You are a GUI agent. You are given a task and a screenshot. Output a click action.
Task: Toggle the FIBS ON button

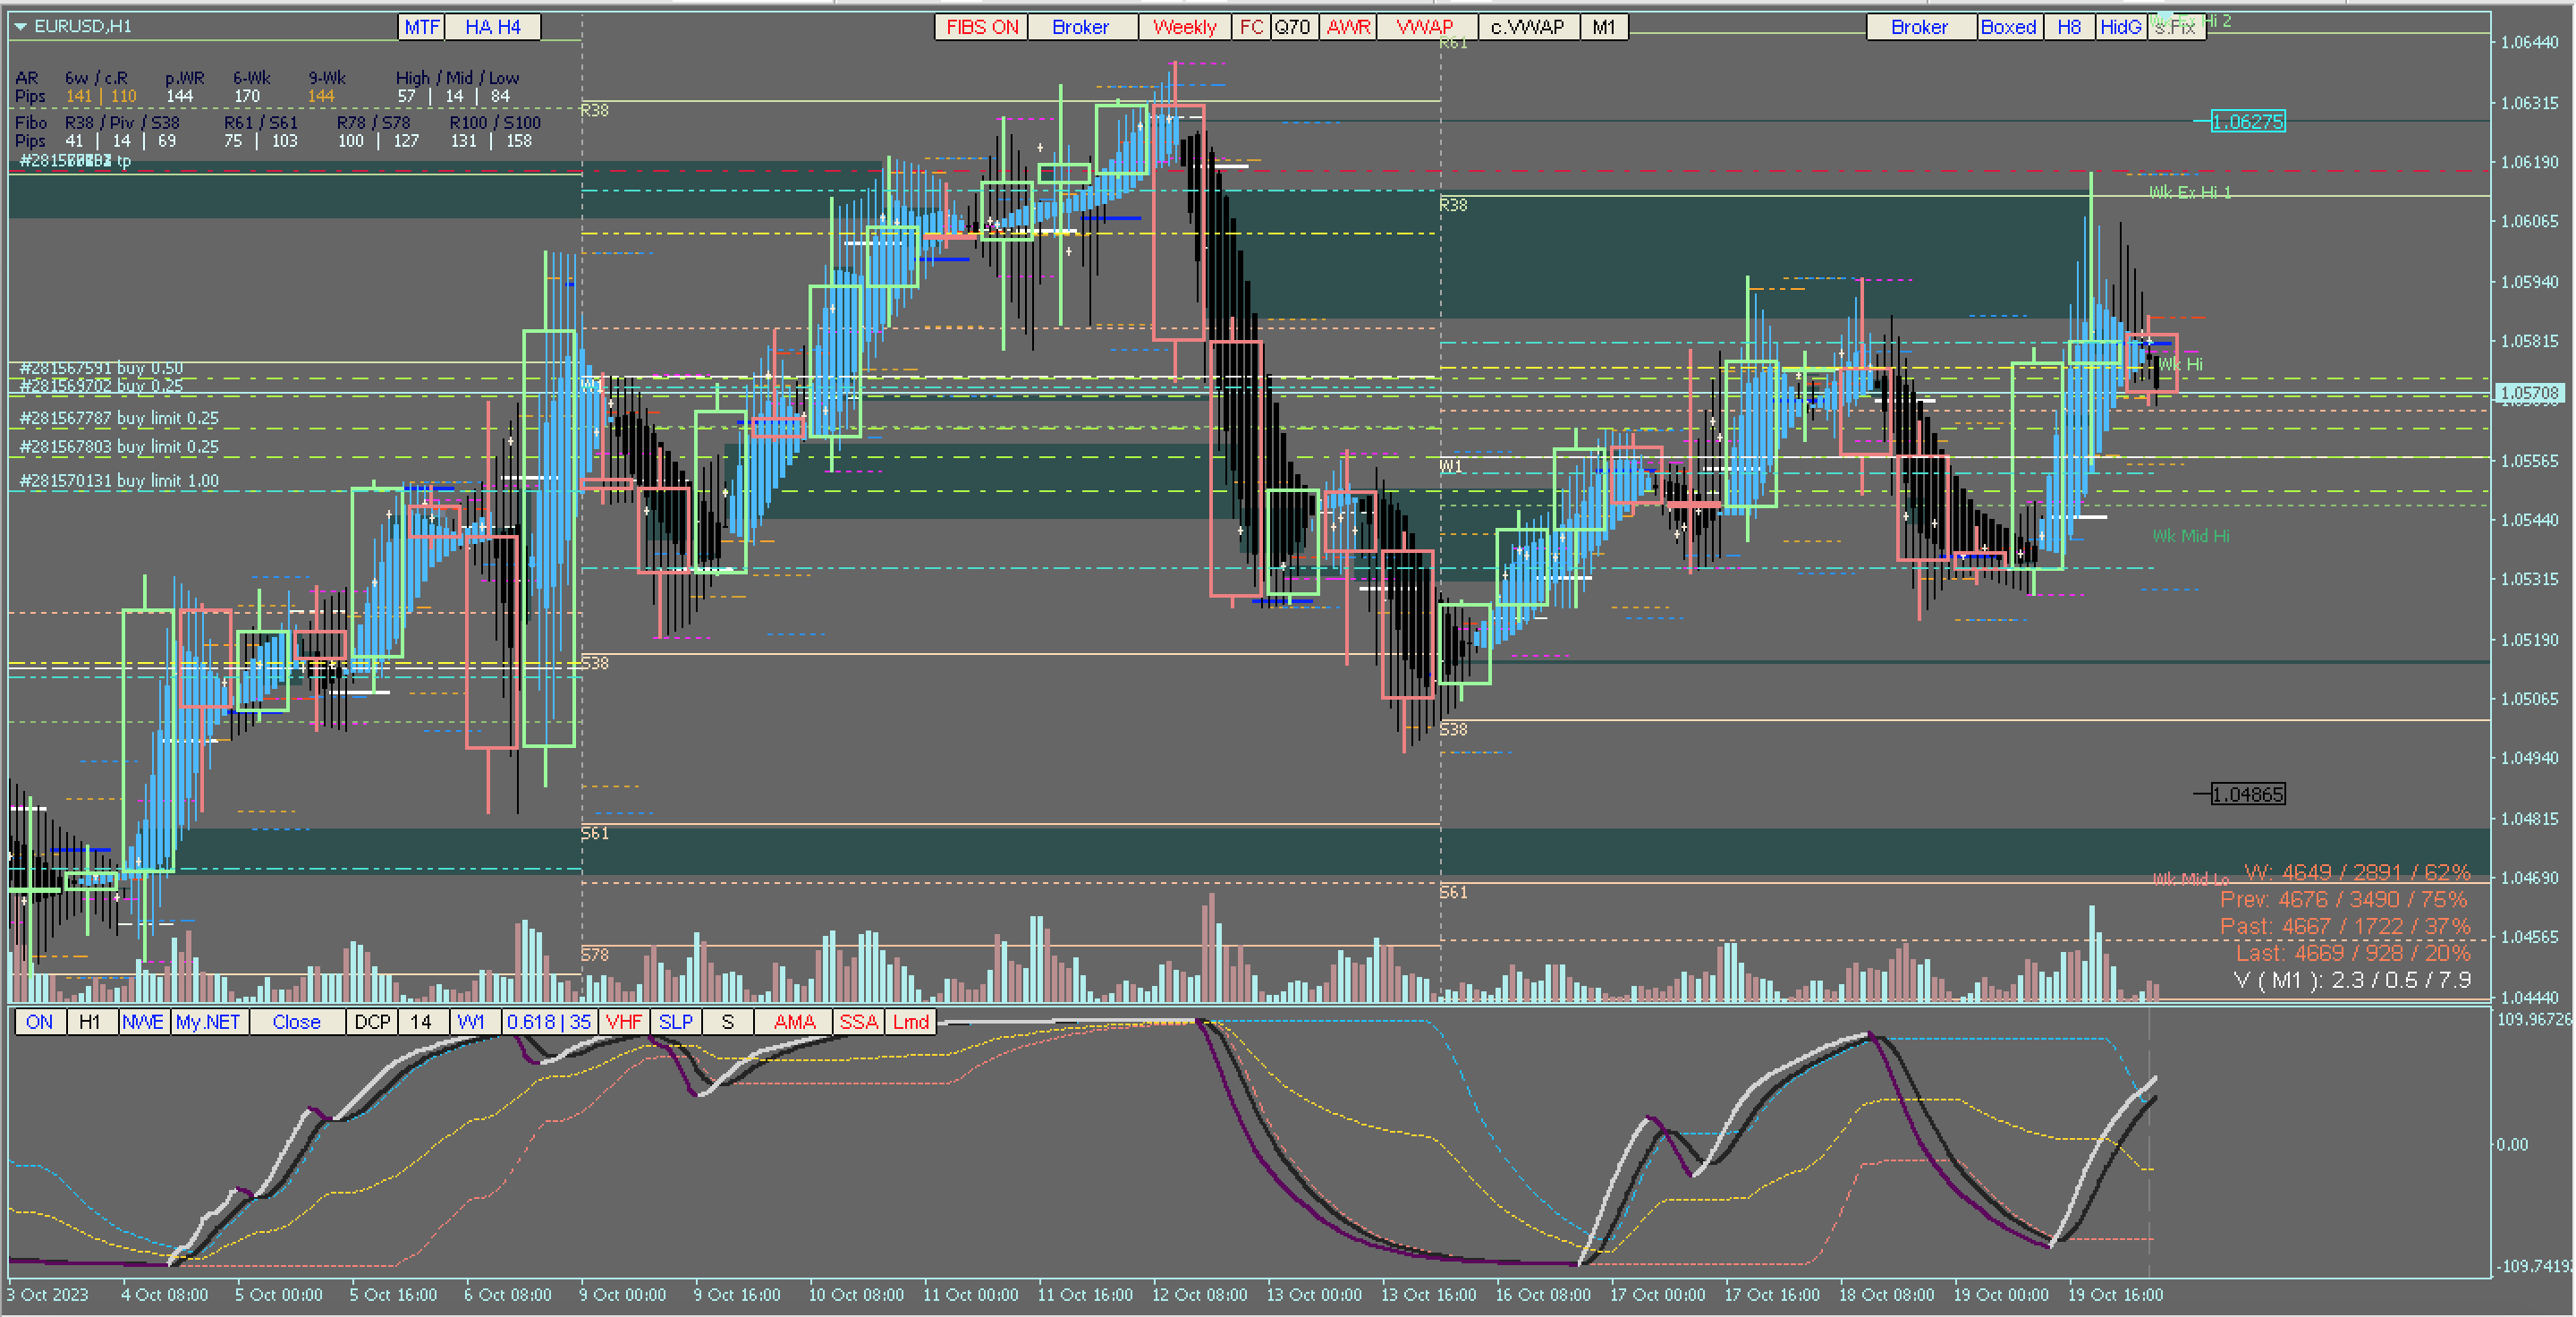coord(981,27)
